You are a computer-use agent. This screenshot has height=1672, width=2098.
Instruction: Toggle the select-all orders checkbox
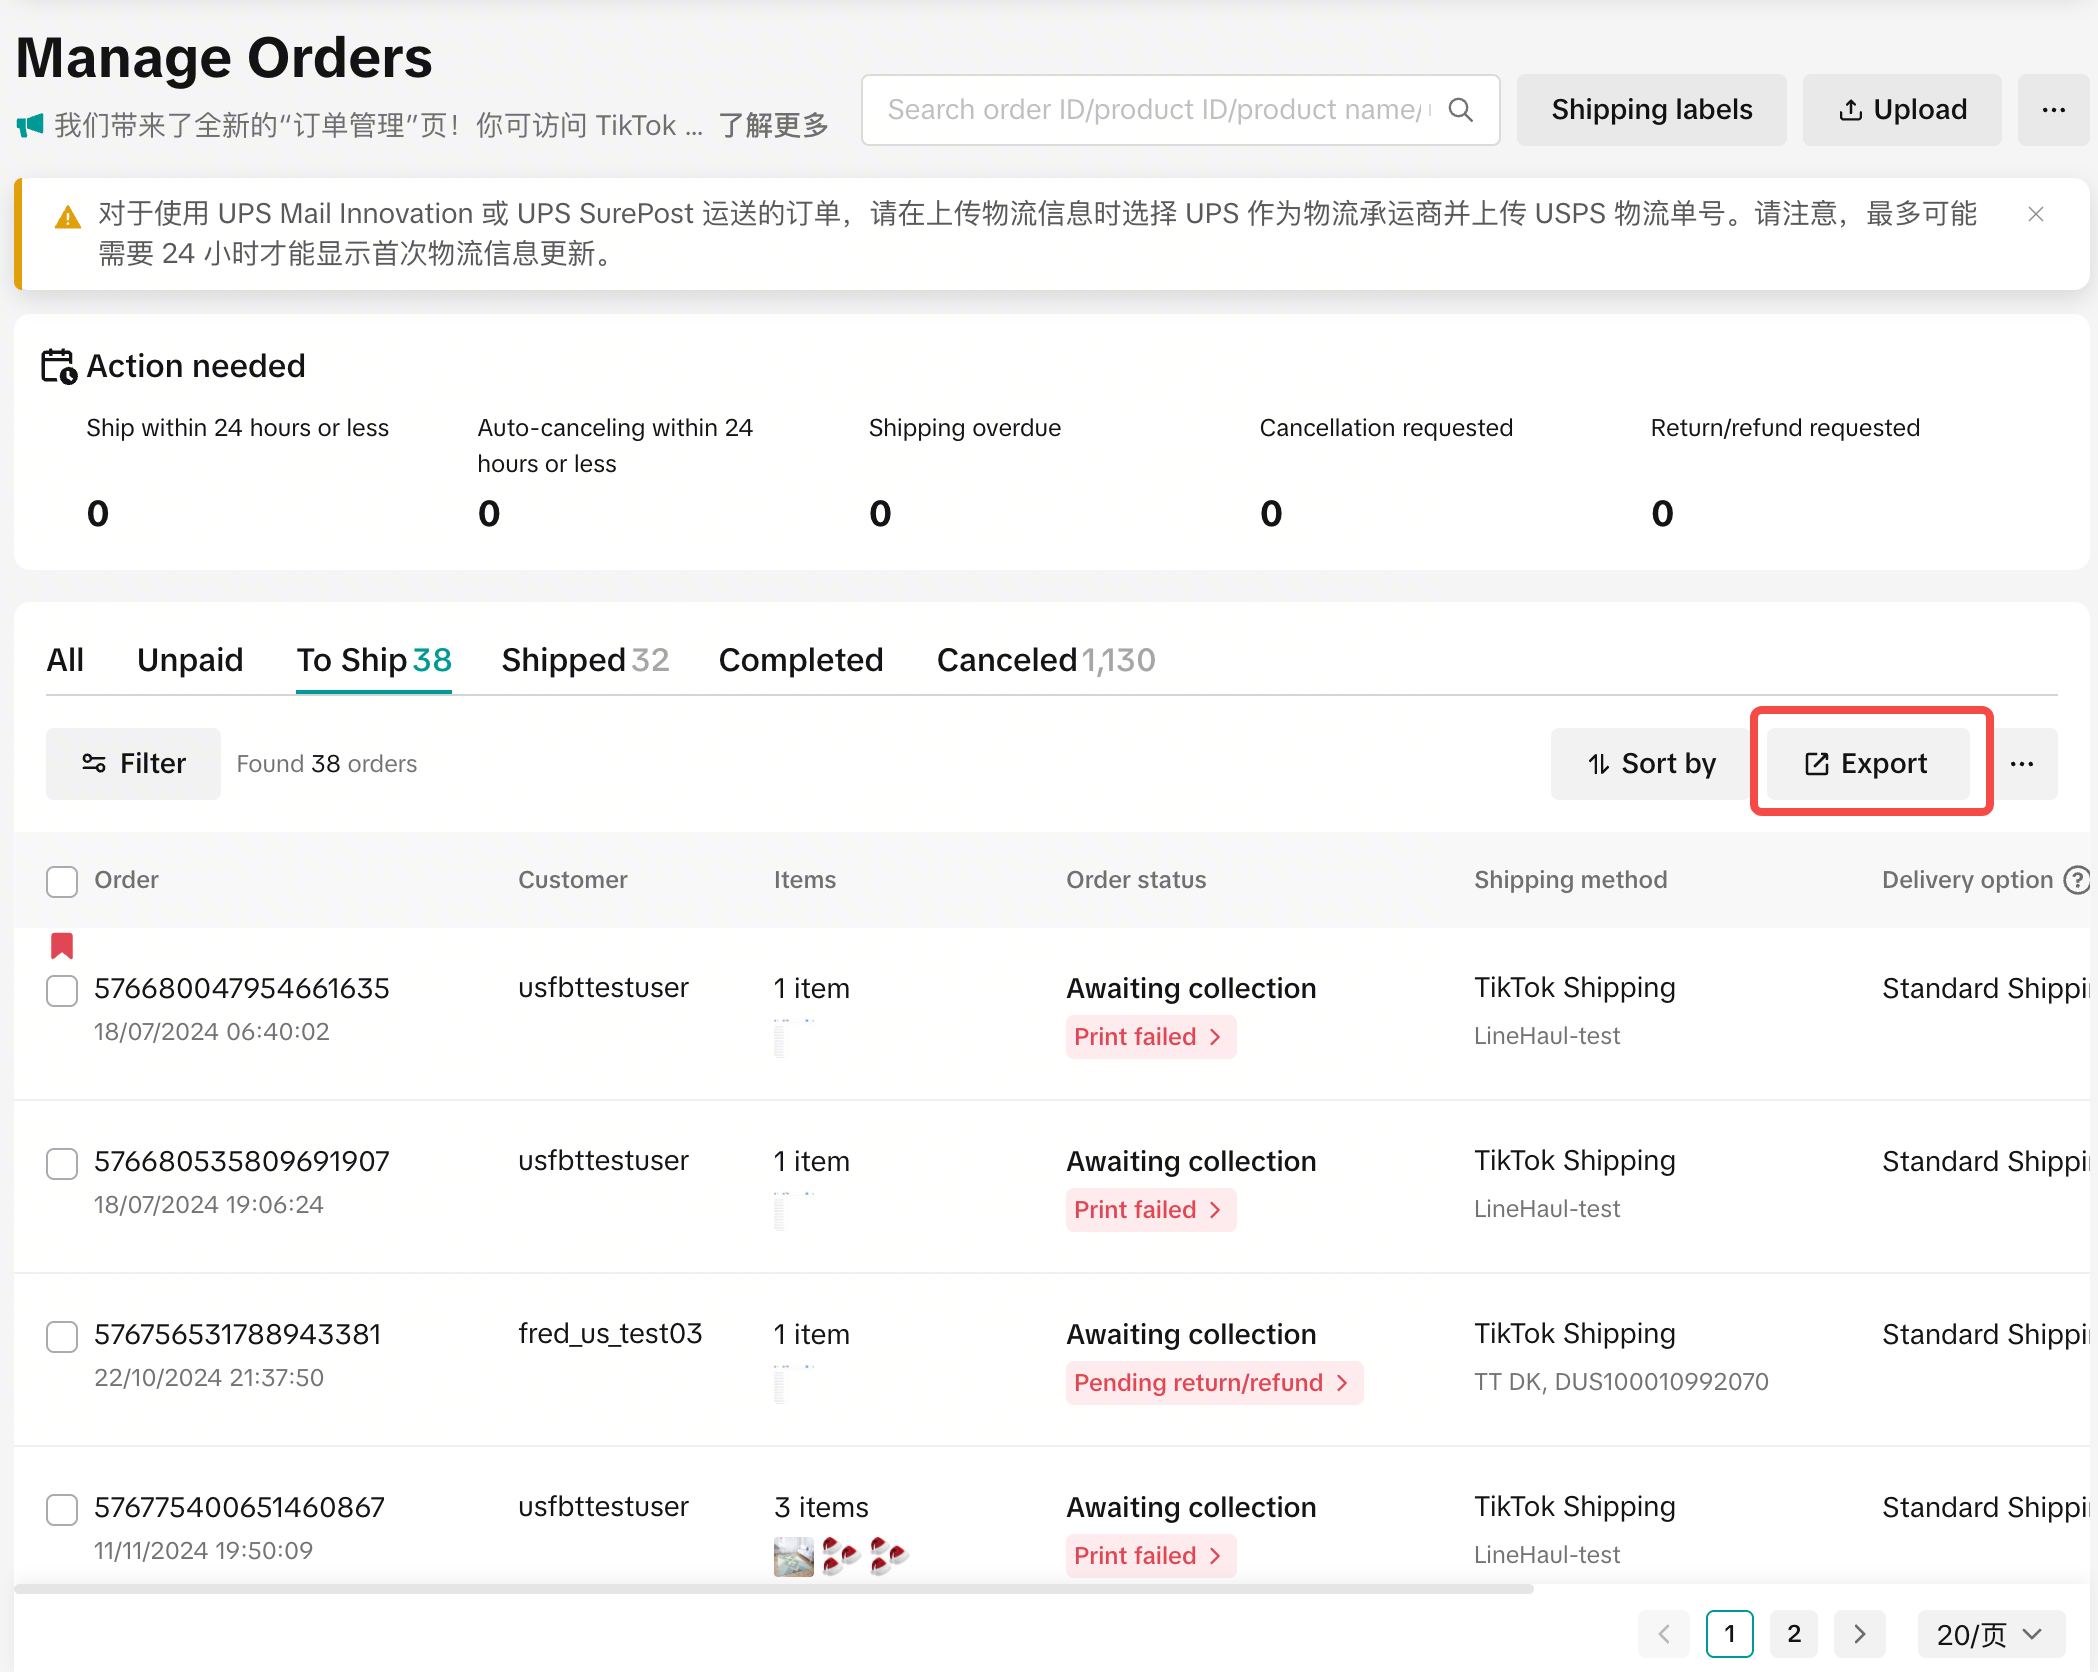(x=62, y=881)
